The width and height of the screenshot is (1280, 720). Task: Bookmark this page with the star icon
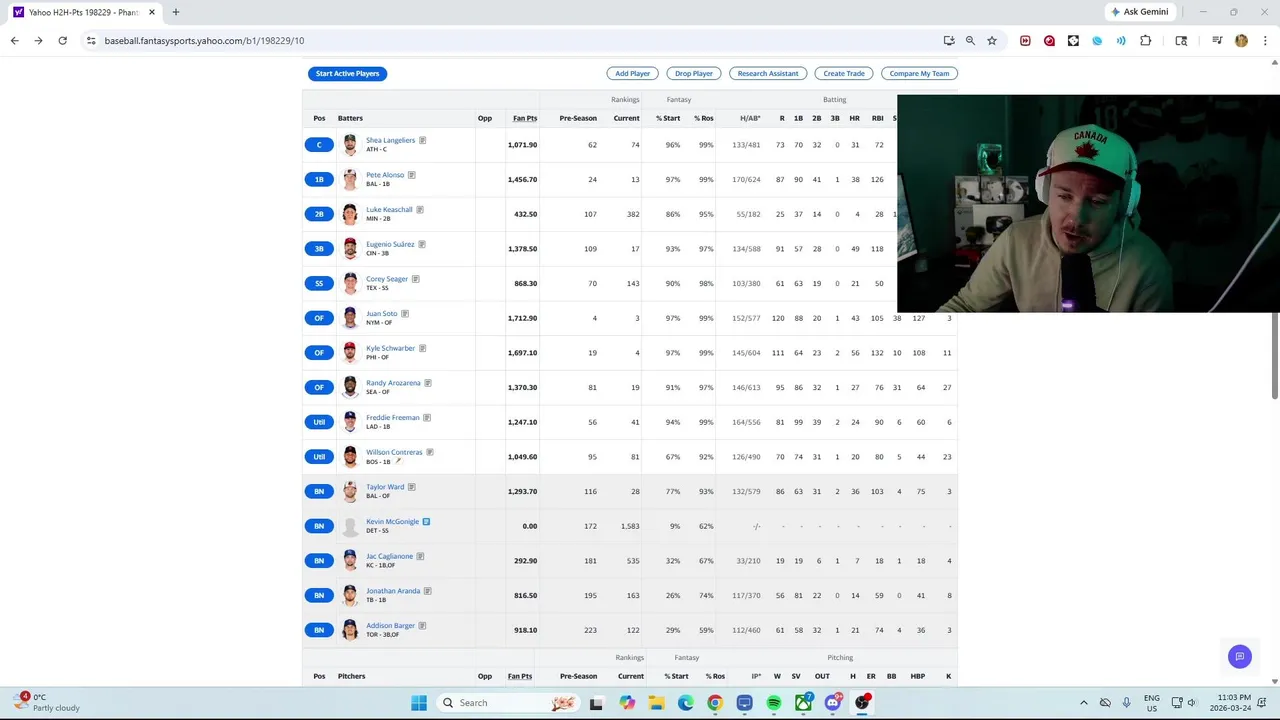(x=991, y=41)
